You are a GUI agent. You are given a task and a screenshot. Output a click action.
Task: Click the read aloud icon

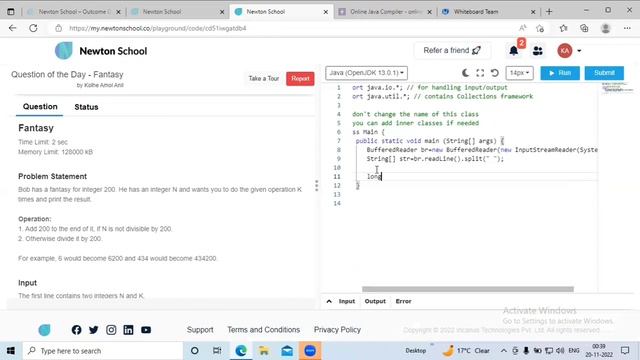click(x=522, y=28)
